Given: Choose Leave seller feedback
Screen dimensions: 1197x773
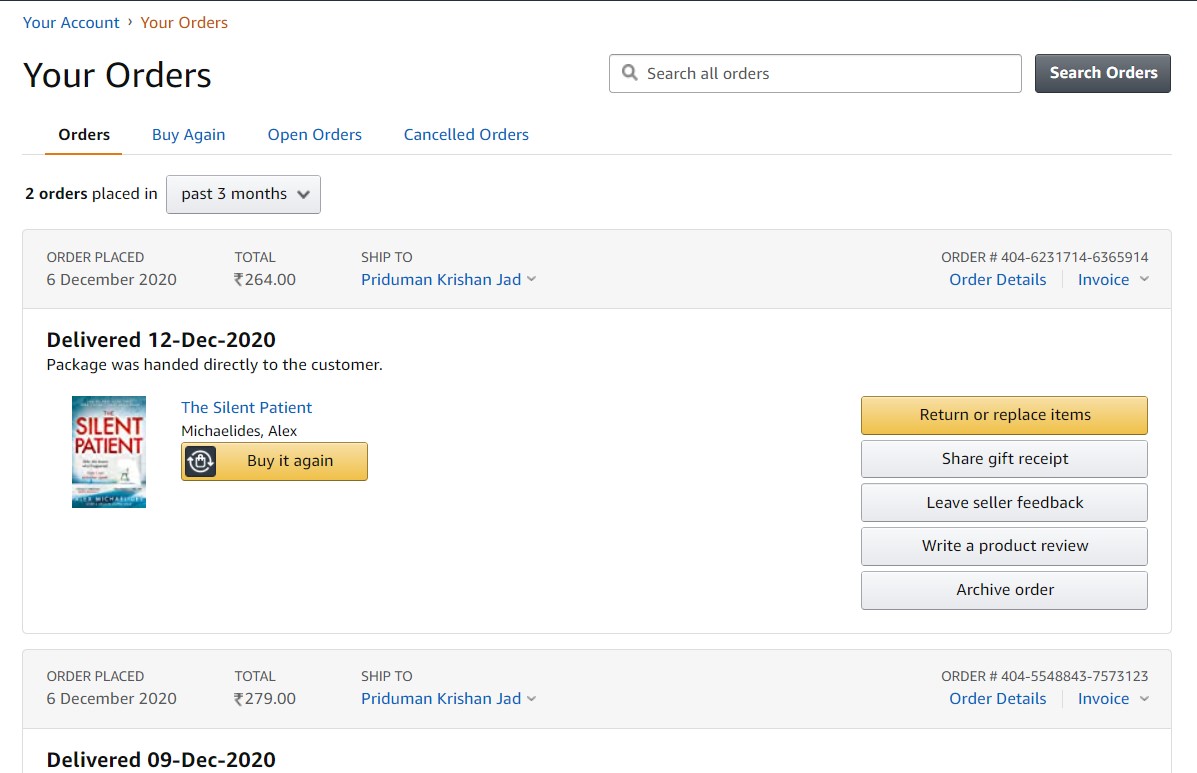Looking at the screenshot, I should (1004, 502).
